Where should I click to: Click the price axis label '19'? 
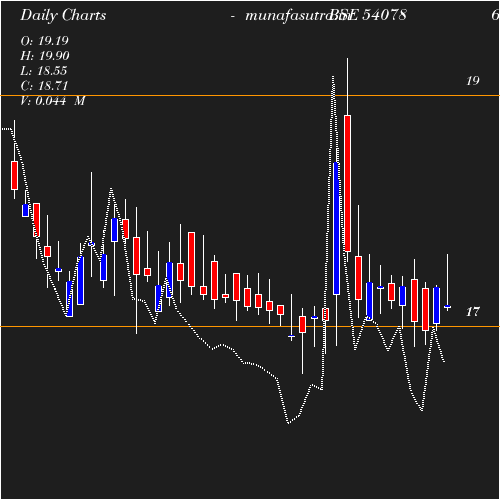pos(473,81)
